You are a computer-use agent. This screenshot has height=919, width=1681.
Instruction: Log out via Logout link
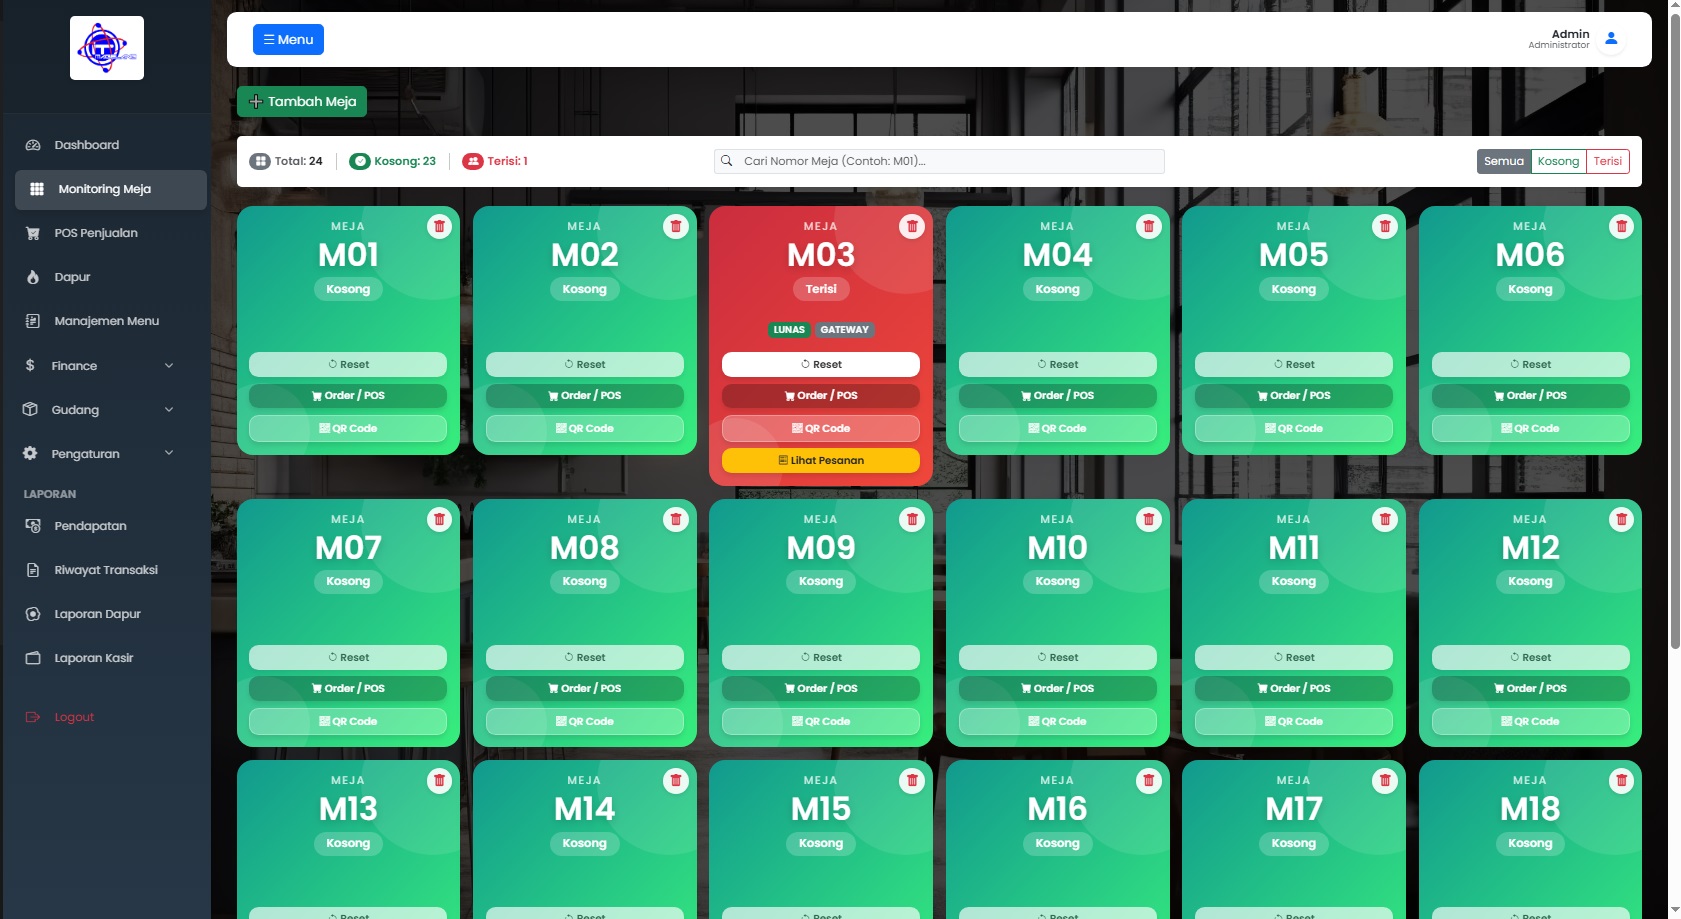111,717
